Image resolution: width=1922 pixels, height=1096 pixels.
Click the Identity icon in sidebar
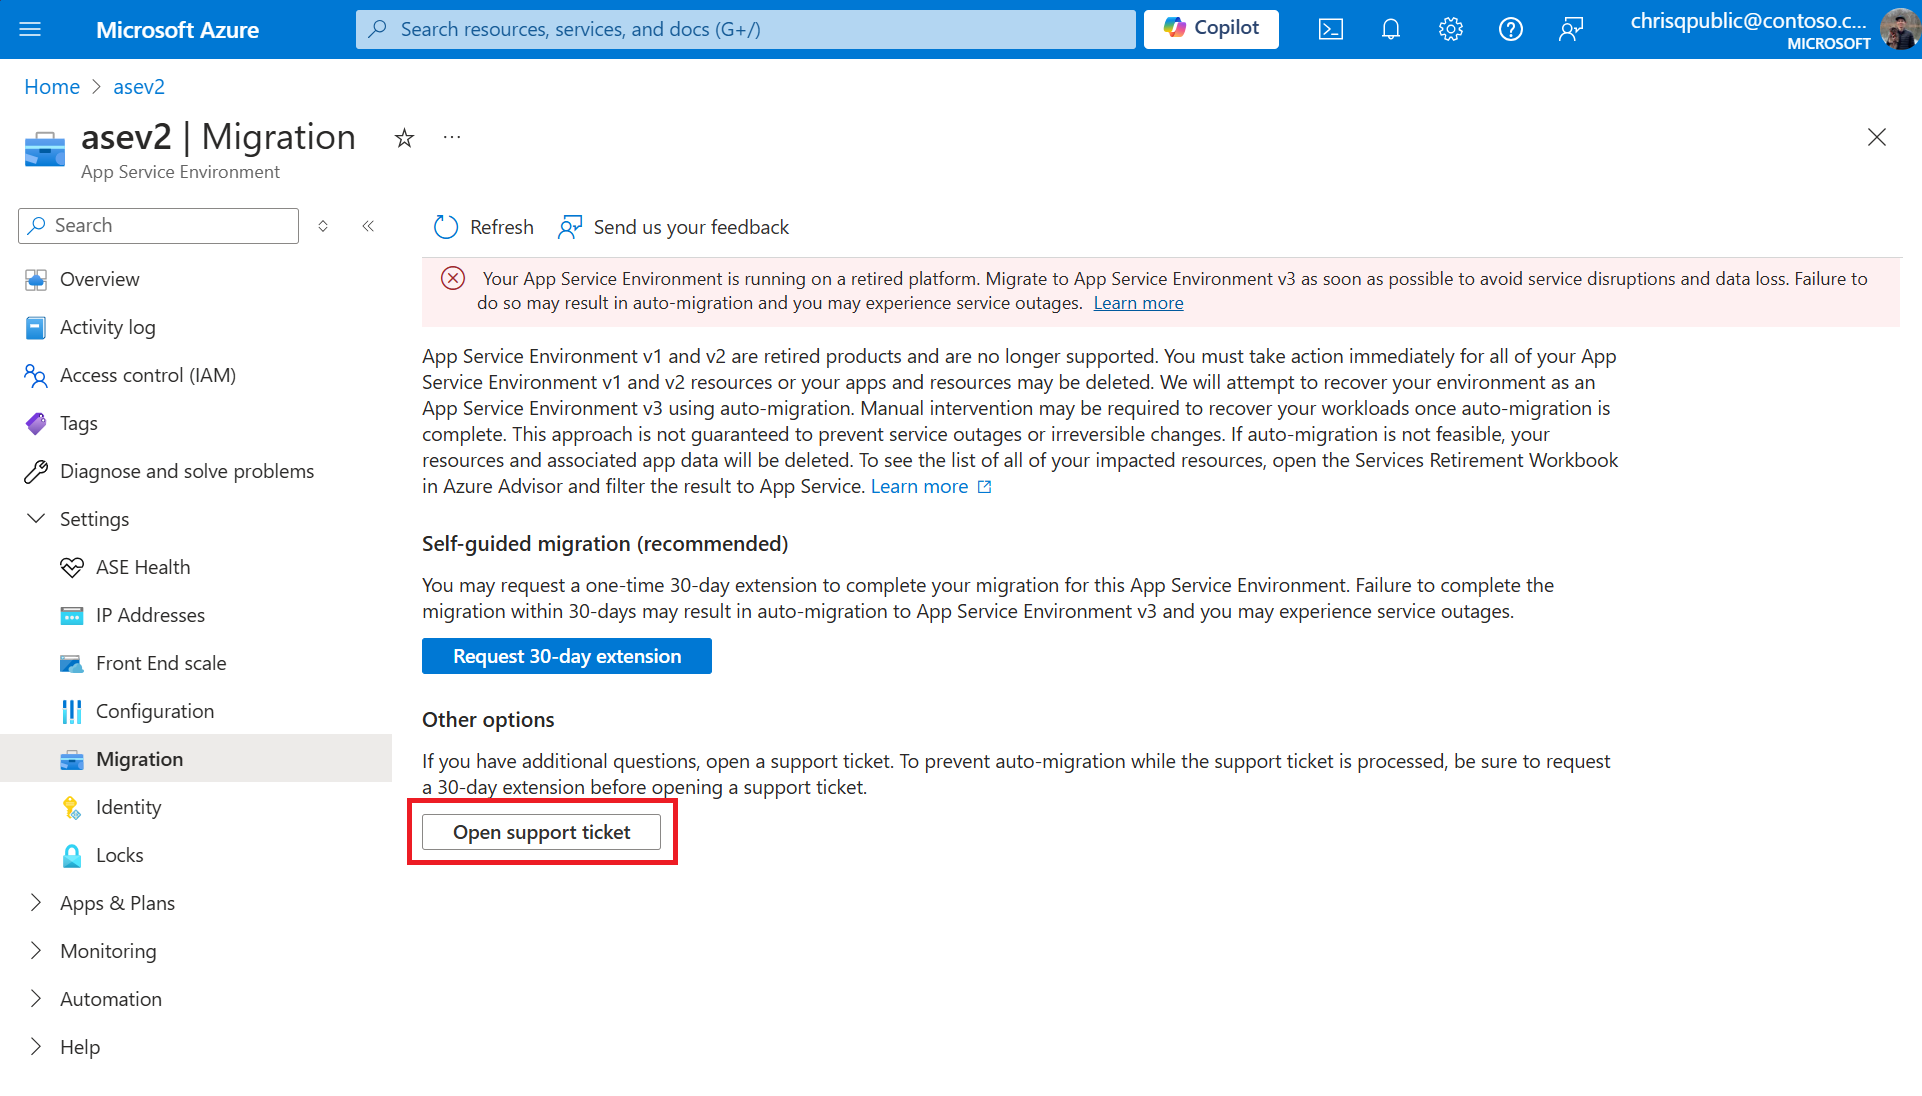71,807
